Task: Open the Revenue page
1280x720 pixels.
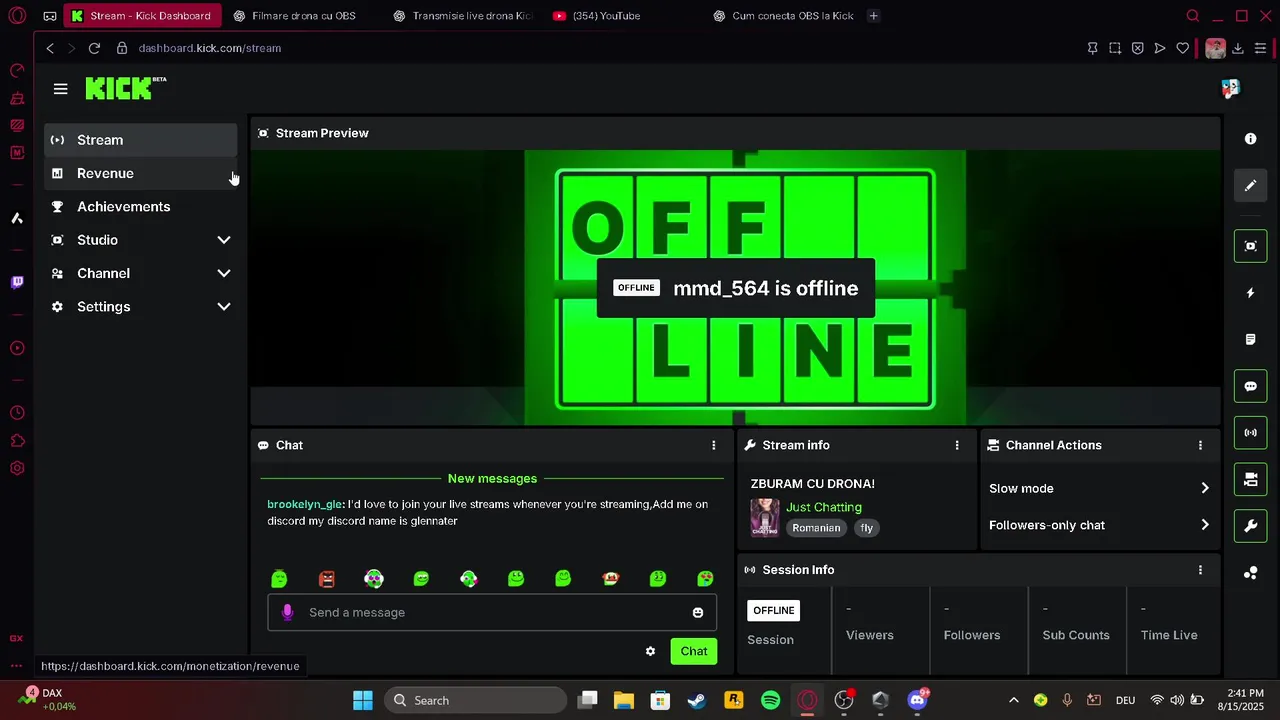Action: [x=140, y=173]
